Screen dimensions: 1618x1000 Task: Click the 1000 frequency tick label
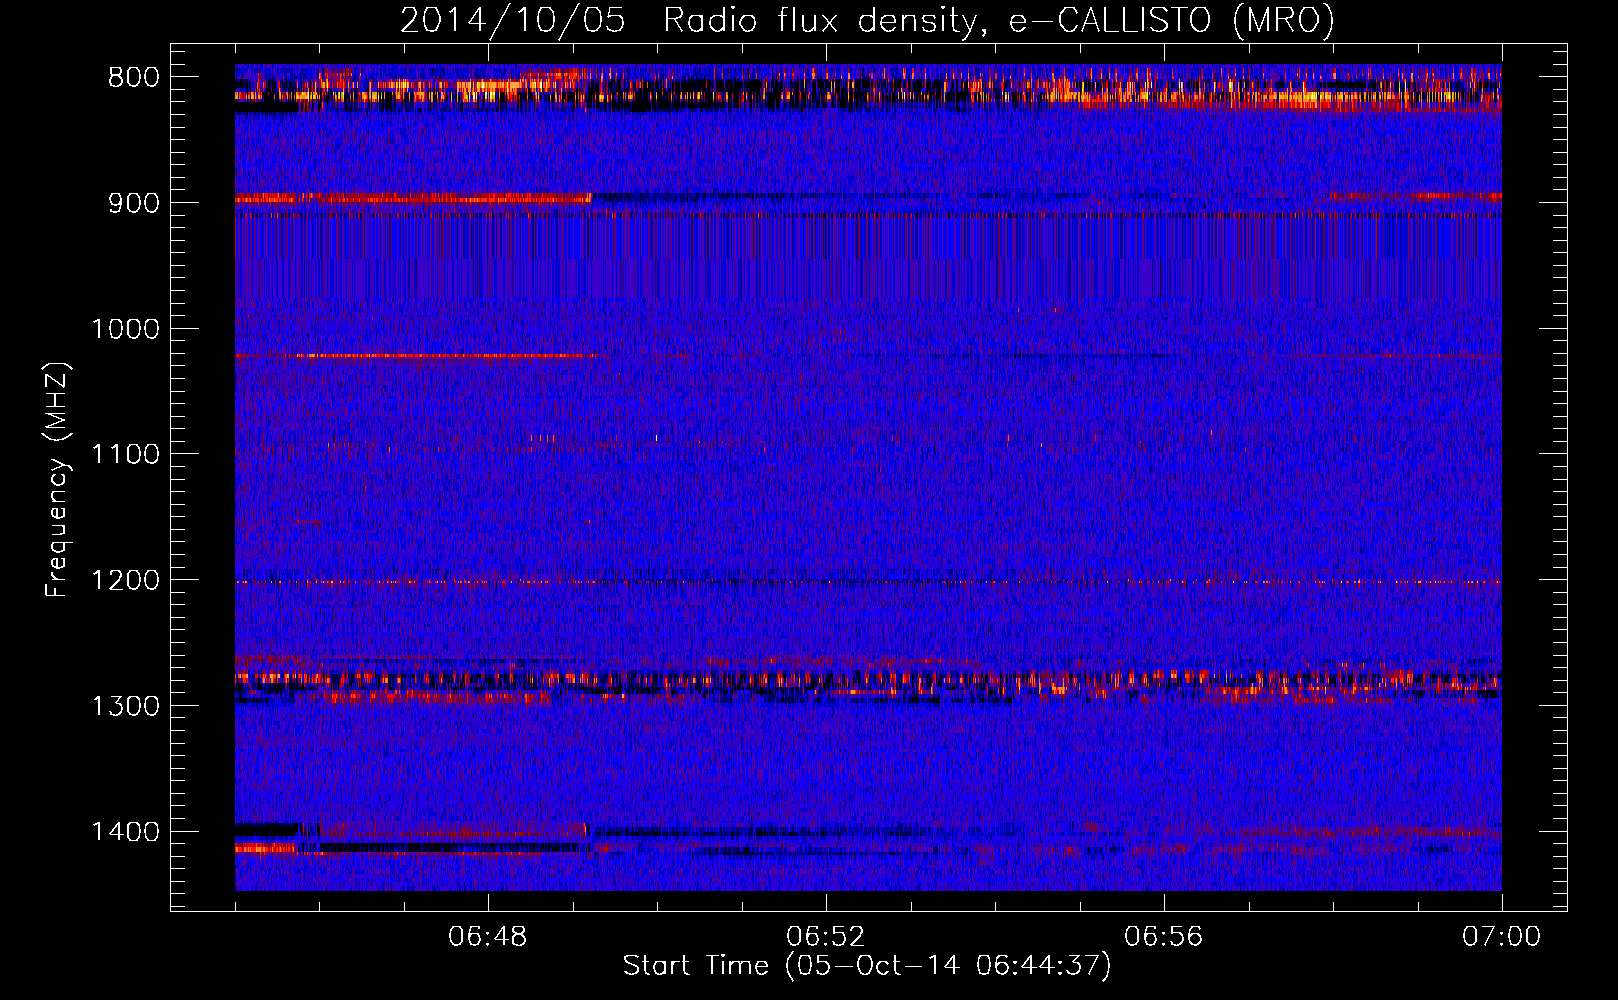click(125, 329)
